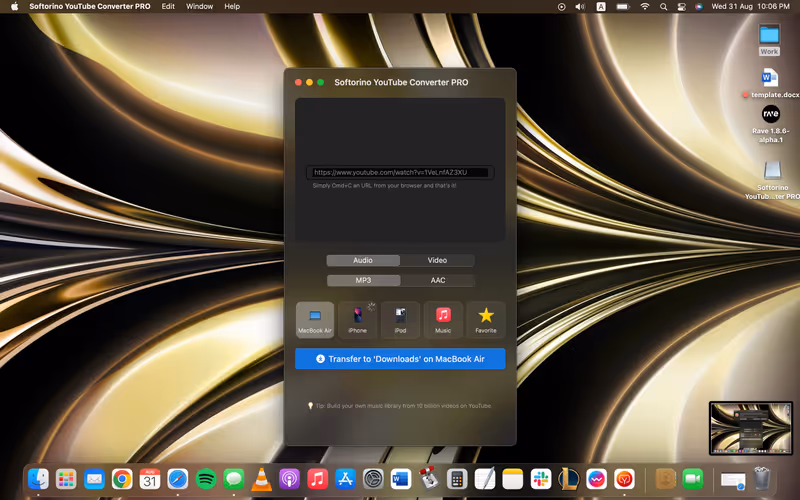This screenshot has width=800, height=500.
Task: Launch Microsoft Word from the Dock
Action: pyautogui.click(x=401, y=479)
